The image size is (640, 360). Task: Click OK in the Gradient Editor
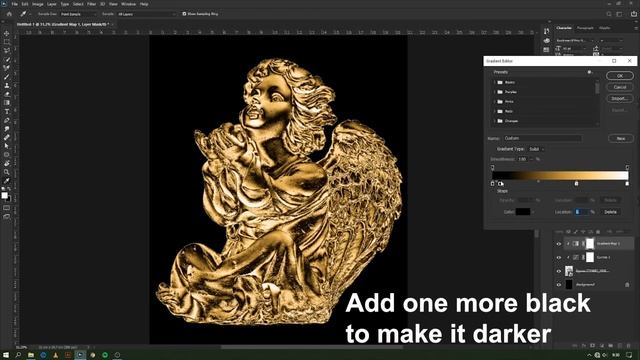coord(620,76)
